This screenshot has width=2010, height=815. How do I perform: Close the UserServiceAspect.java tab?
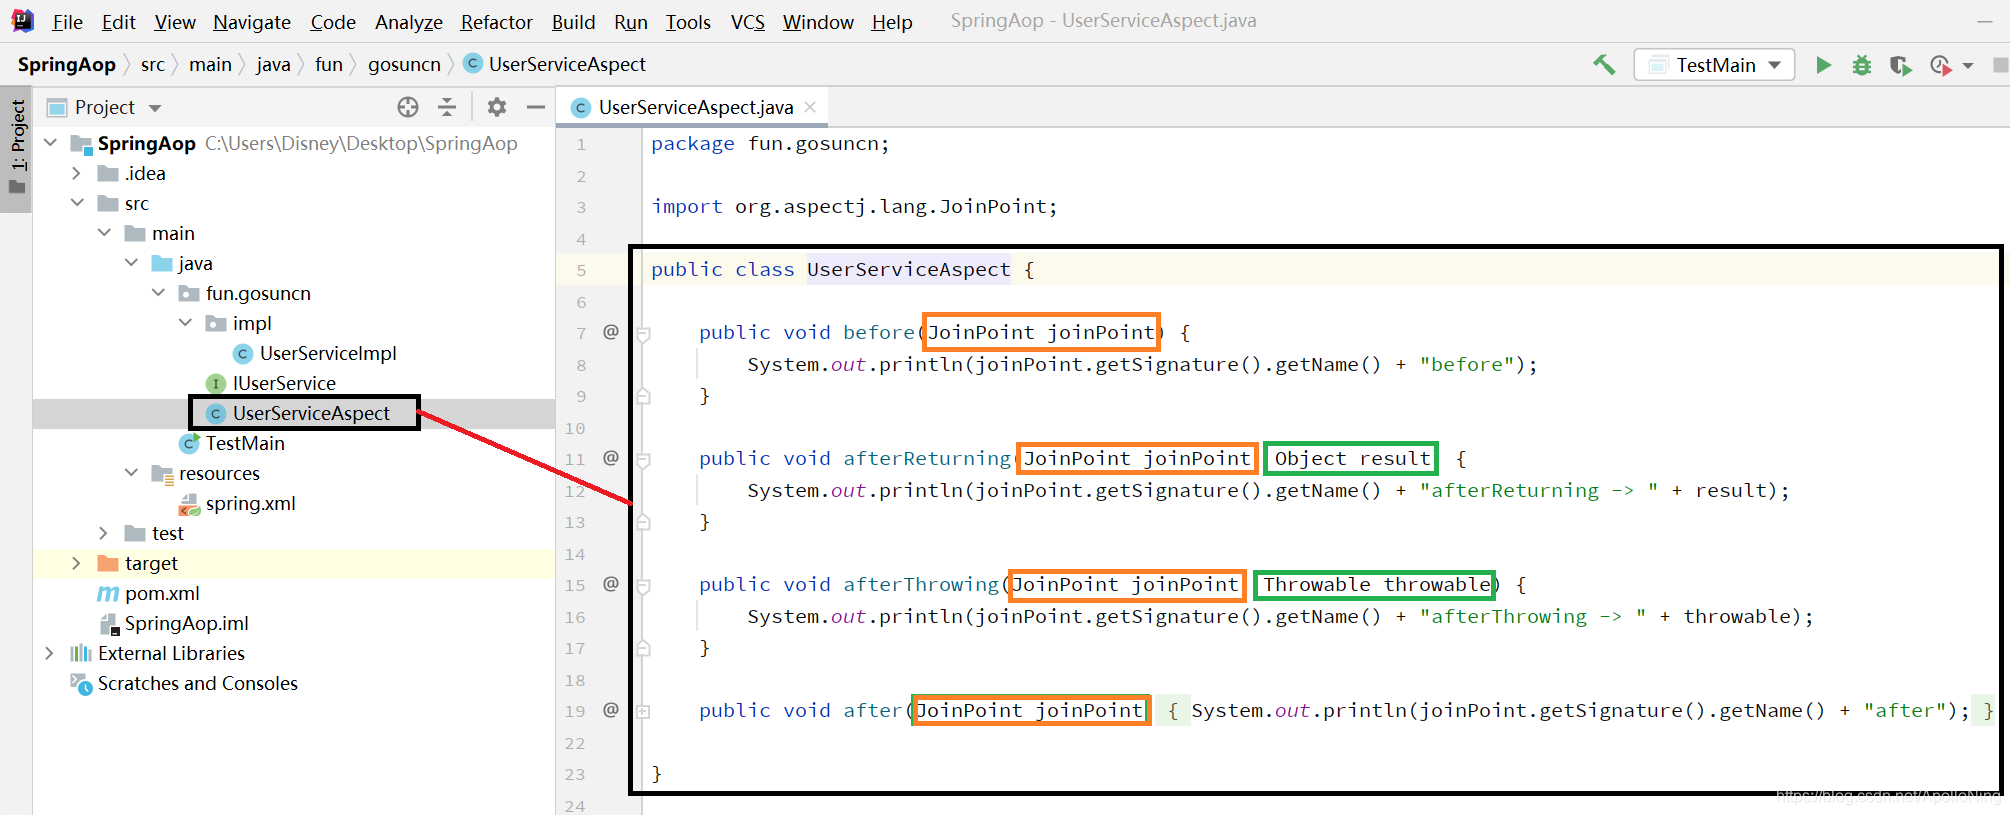tap(810, 107)
